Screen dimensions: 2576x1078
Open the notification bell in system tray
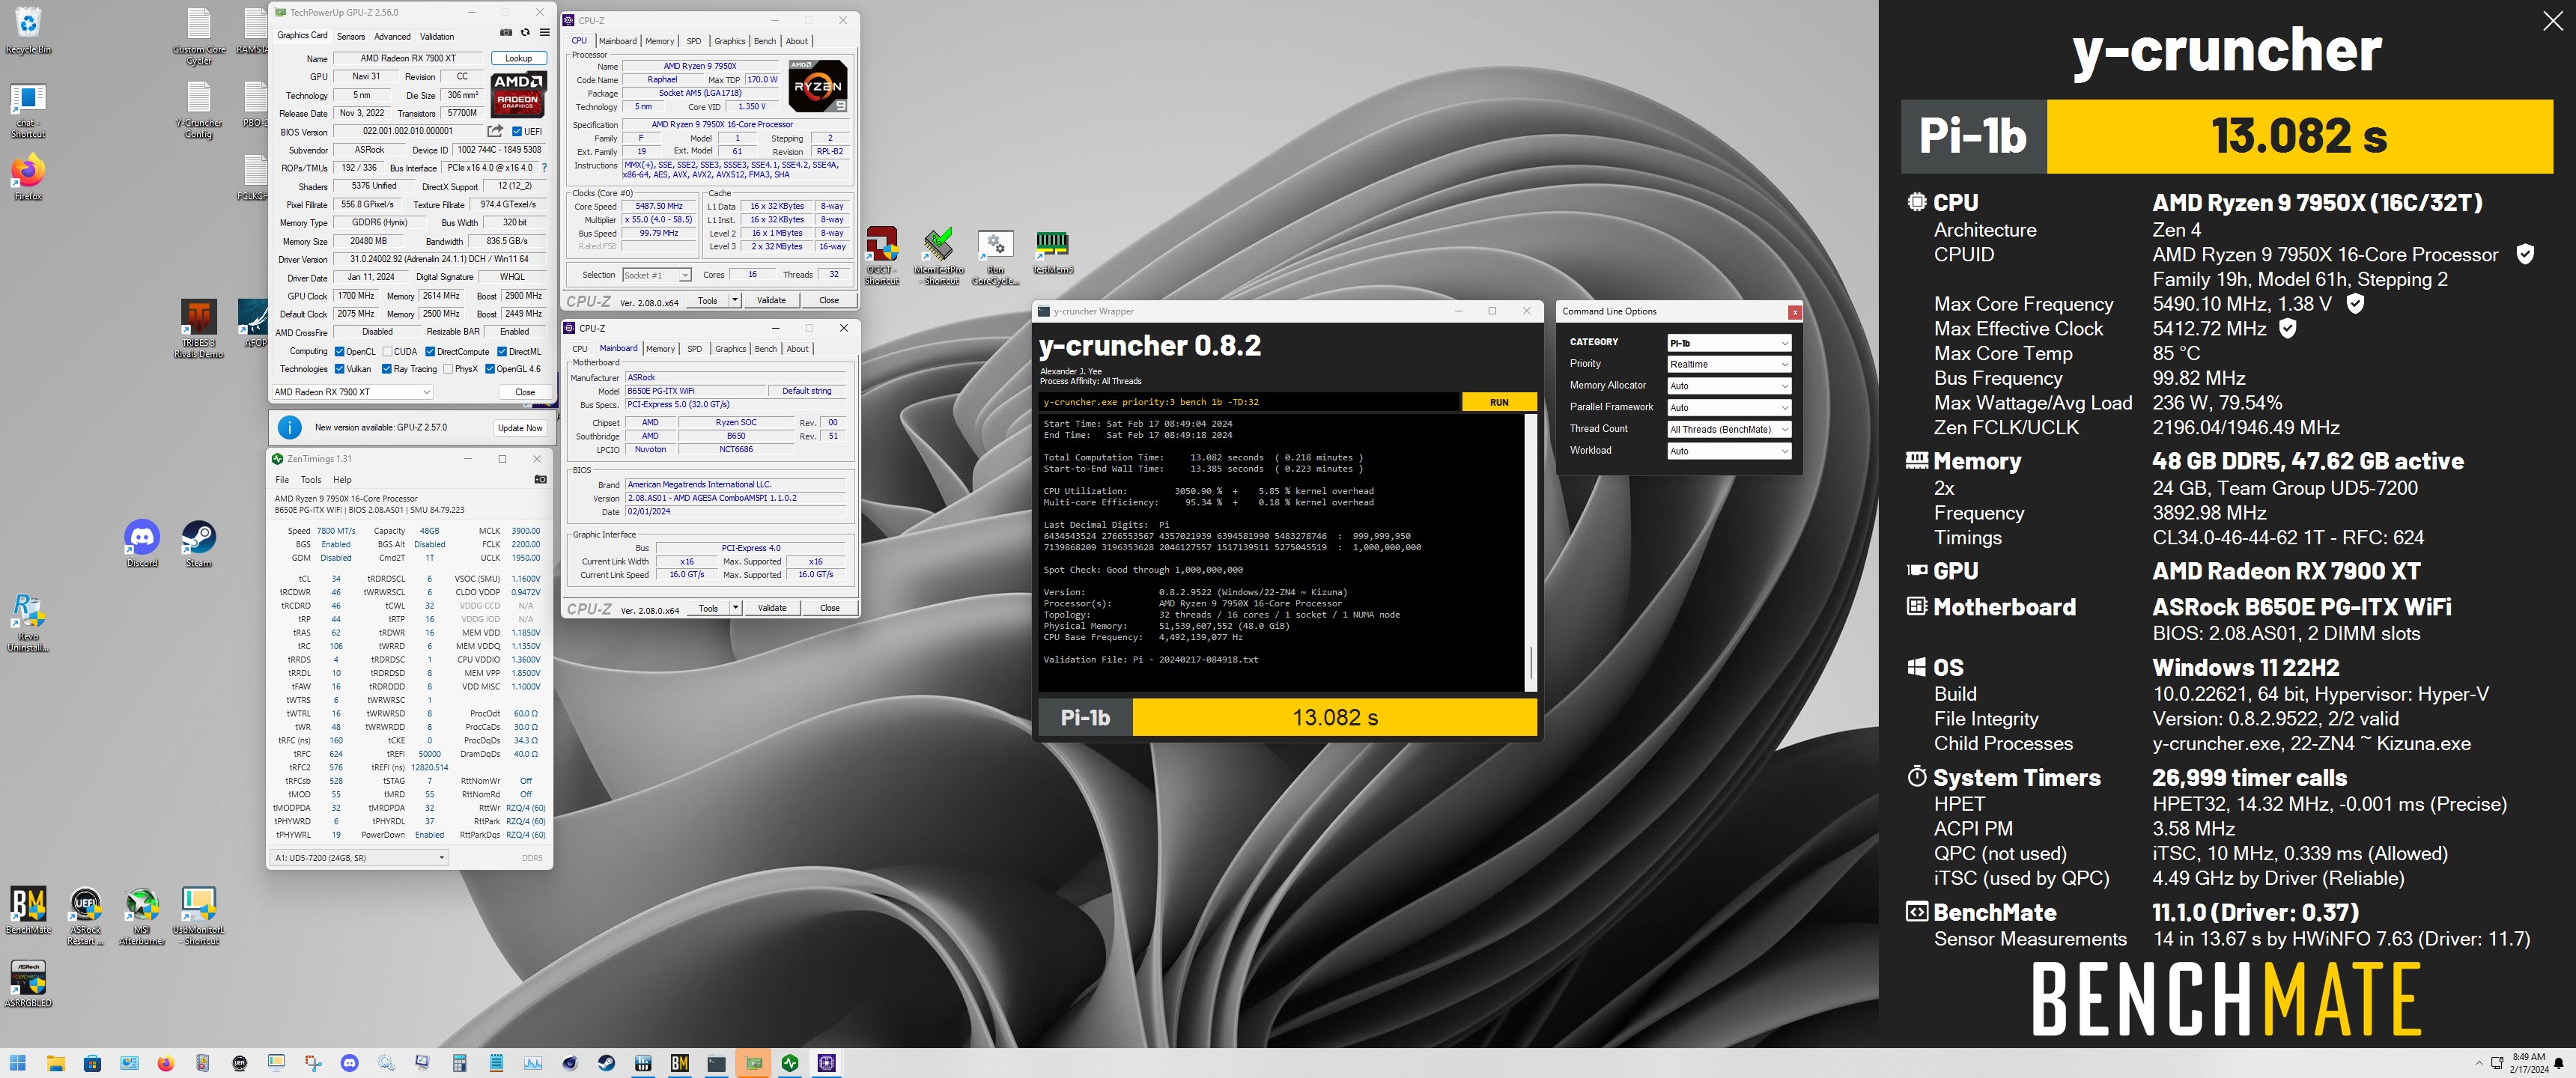[x=2558, y=1063]
